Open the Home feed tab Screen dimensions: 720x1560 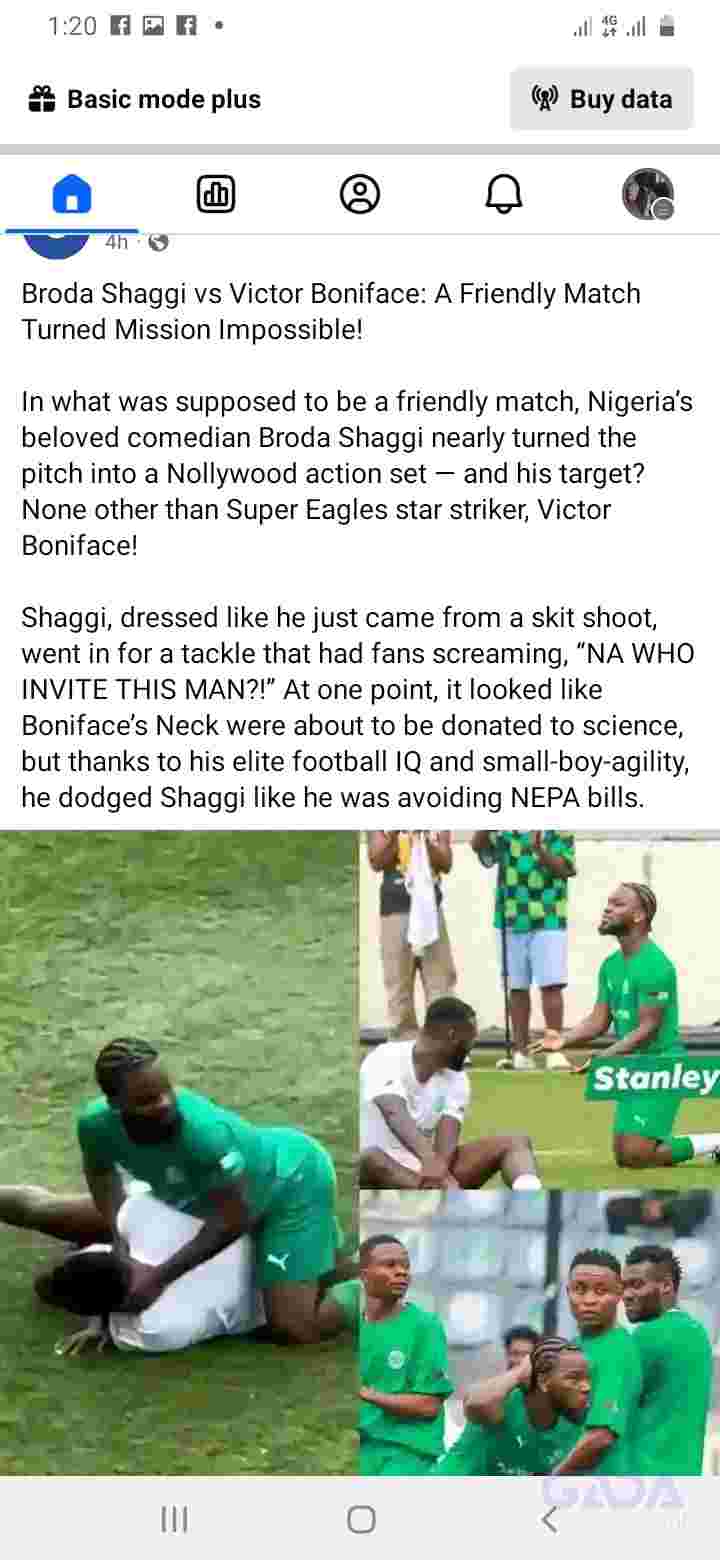(72, 194)
